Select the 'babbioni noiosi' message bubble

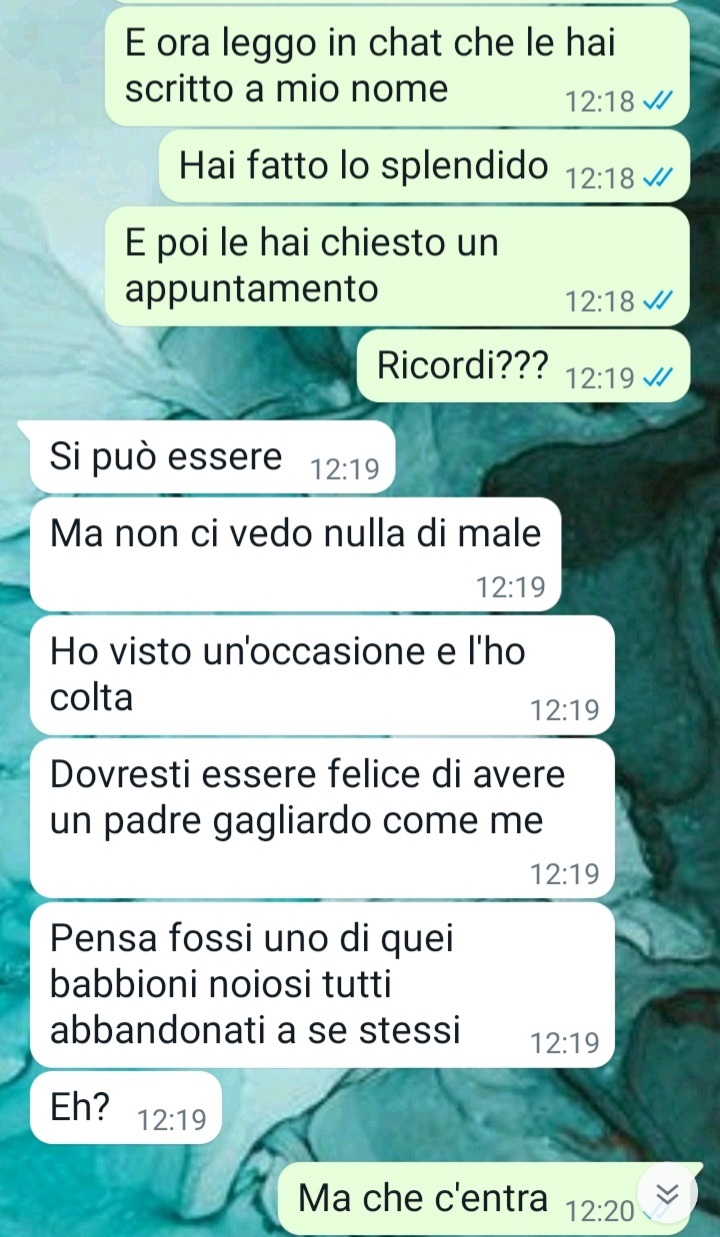(x=322, y=983)
